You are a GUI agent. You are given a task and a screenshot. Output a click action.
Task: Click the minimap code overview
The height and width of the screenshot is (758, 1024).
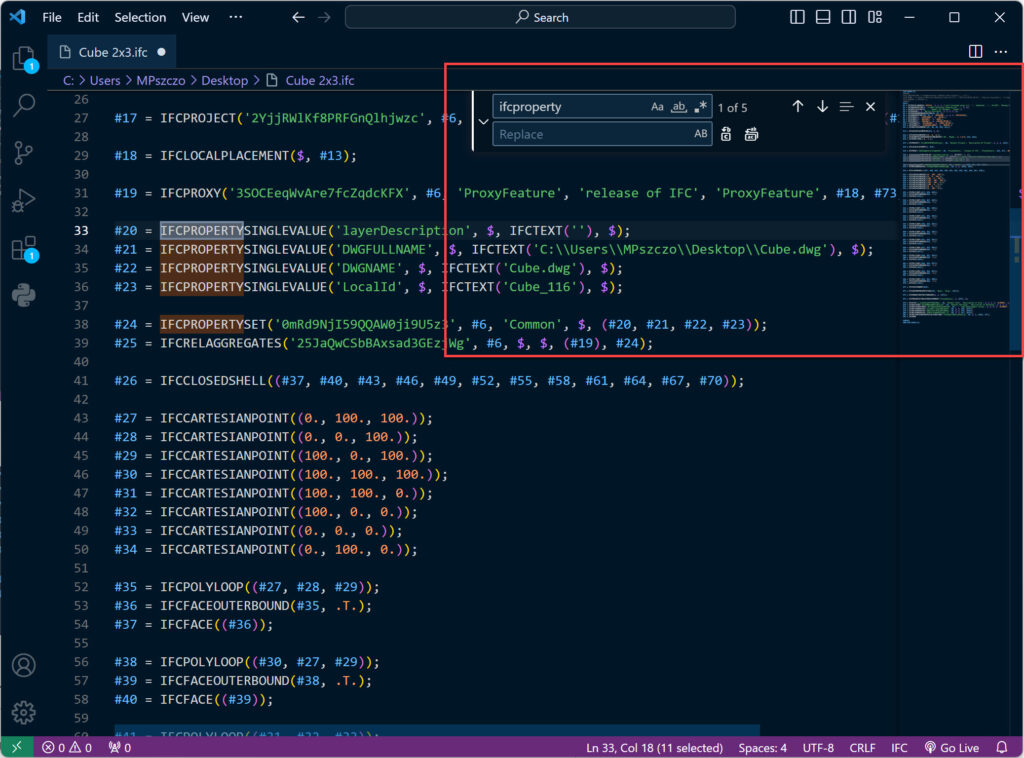[x=955, y=208]
